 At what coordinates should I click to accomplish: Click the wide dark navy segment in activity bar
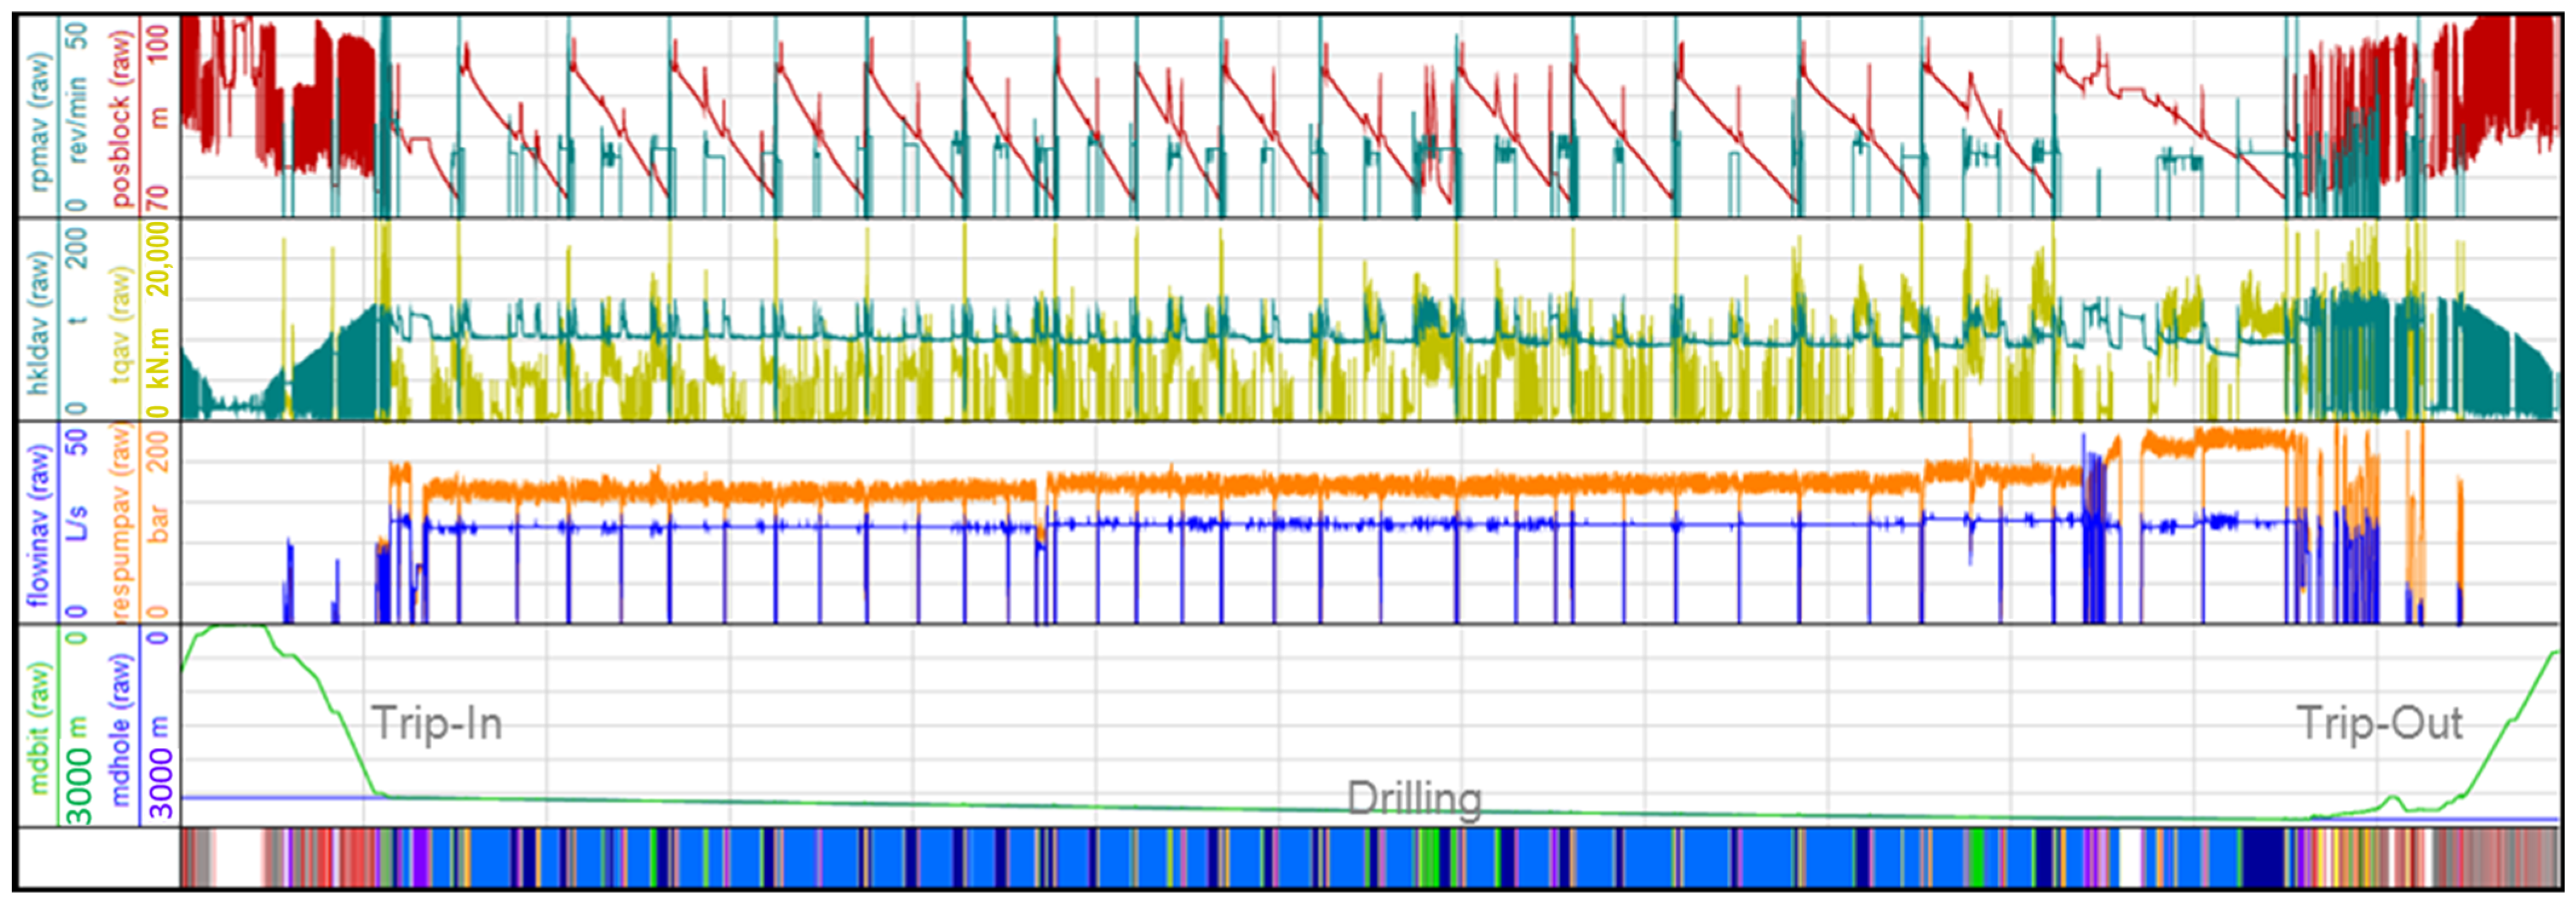coord(2262,858)
